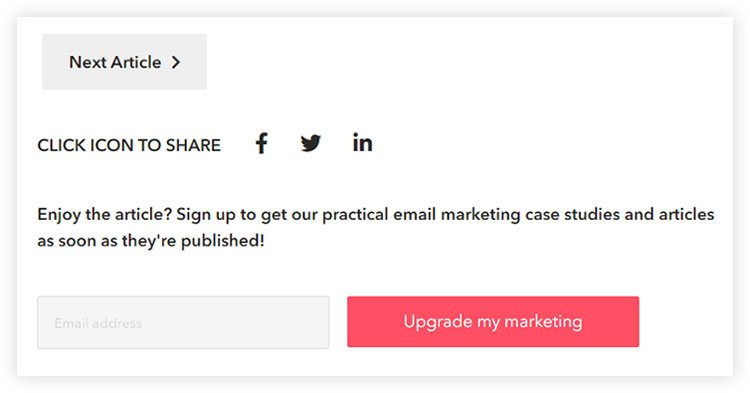Click the 'SHARE' word in the share label

[193, 145]
